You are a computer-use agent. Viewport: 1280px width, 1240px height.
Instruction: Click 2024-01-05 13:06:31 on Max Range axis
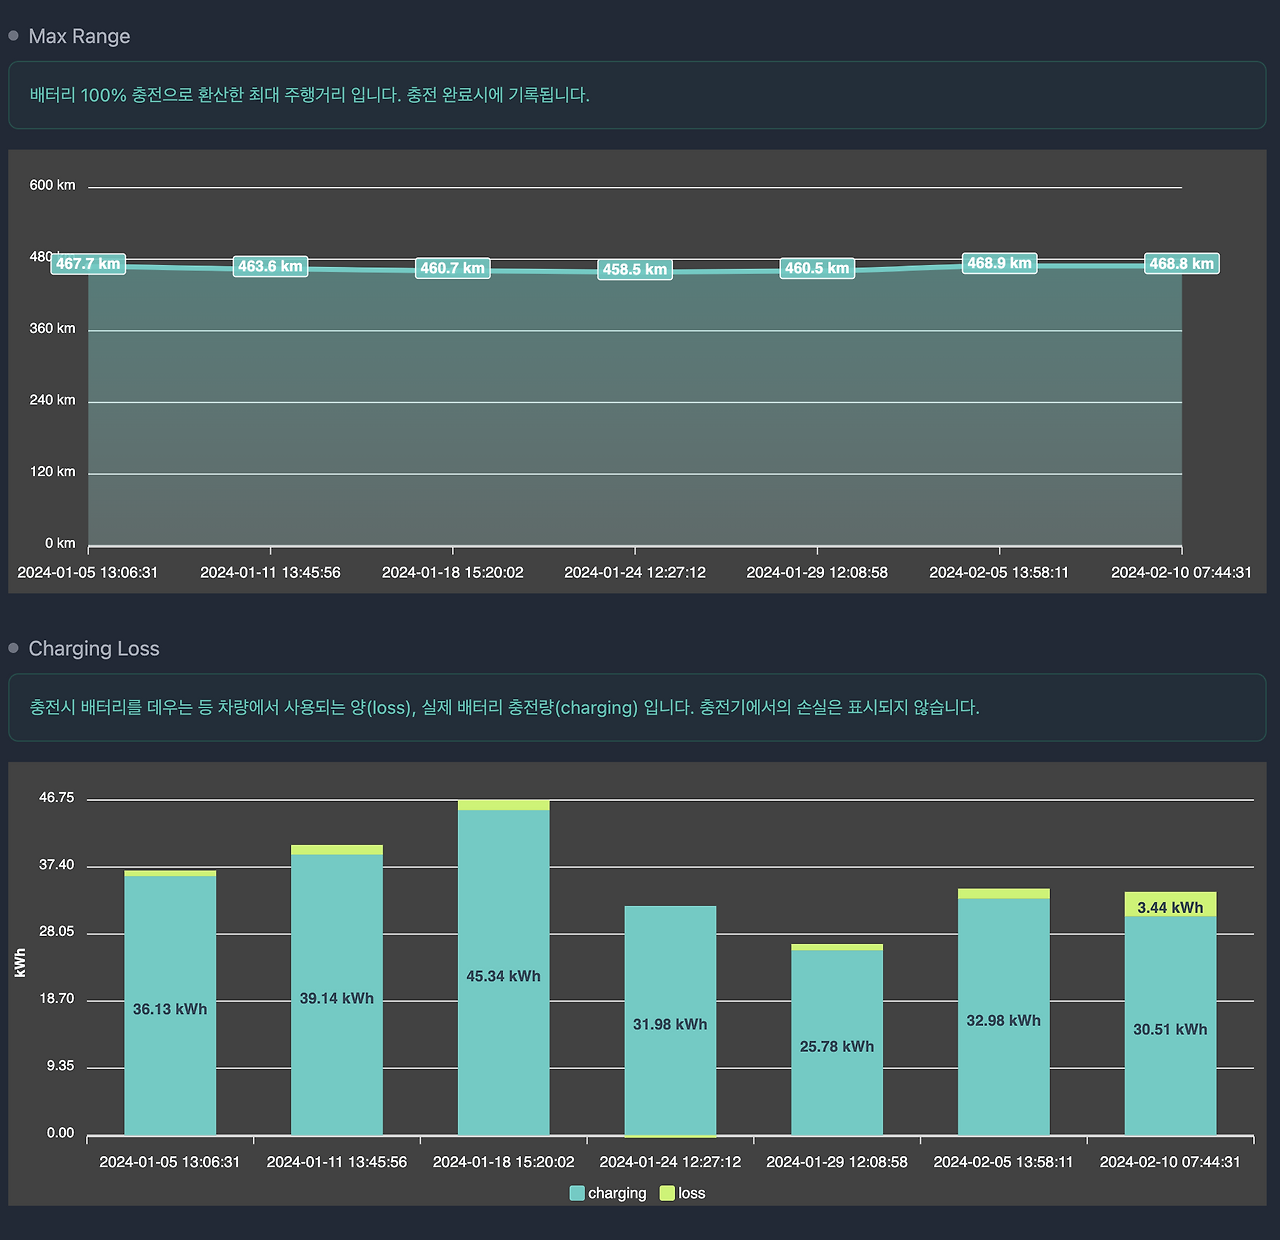click(88, 572)
